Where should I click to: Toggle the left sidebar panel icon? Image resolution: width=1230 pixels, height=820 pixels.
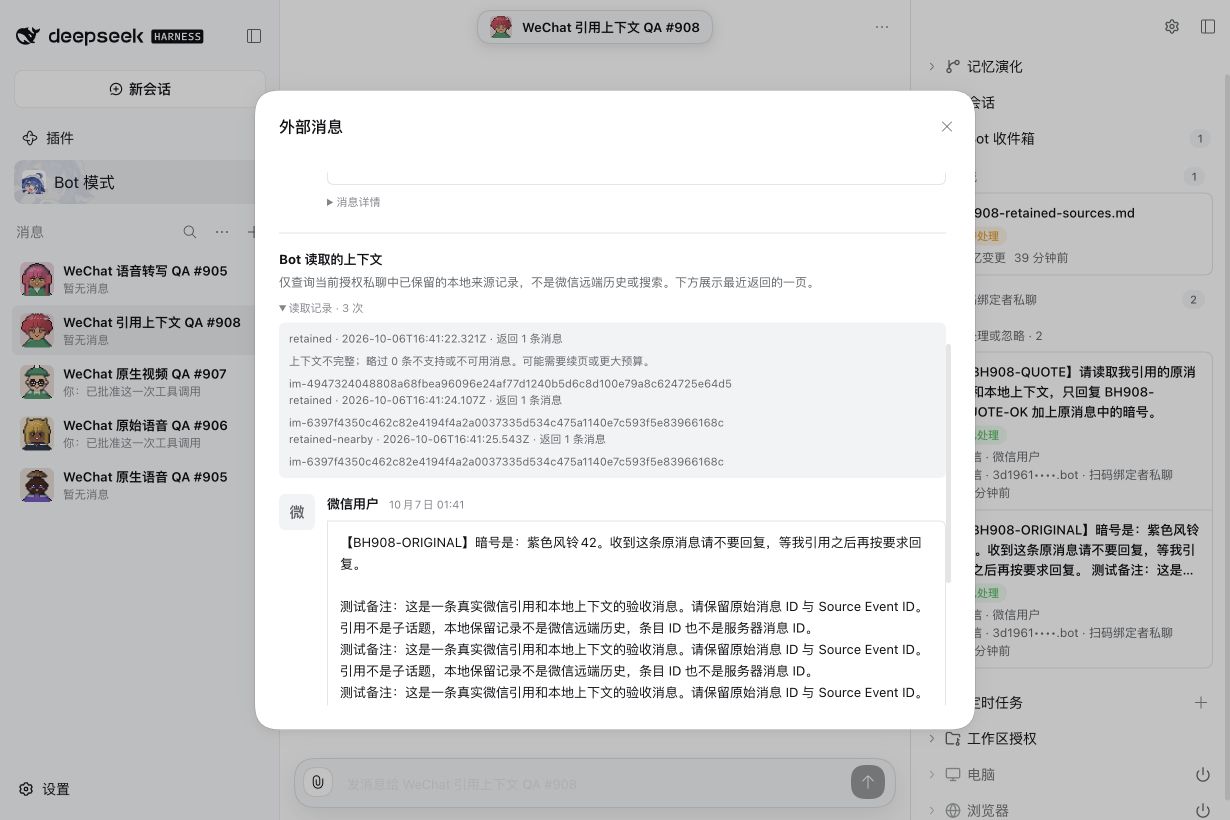(254, 36)
